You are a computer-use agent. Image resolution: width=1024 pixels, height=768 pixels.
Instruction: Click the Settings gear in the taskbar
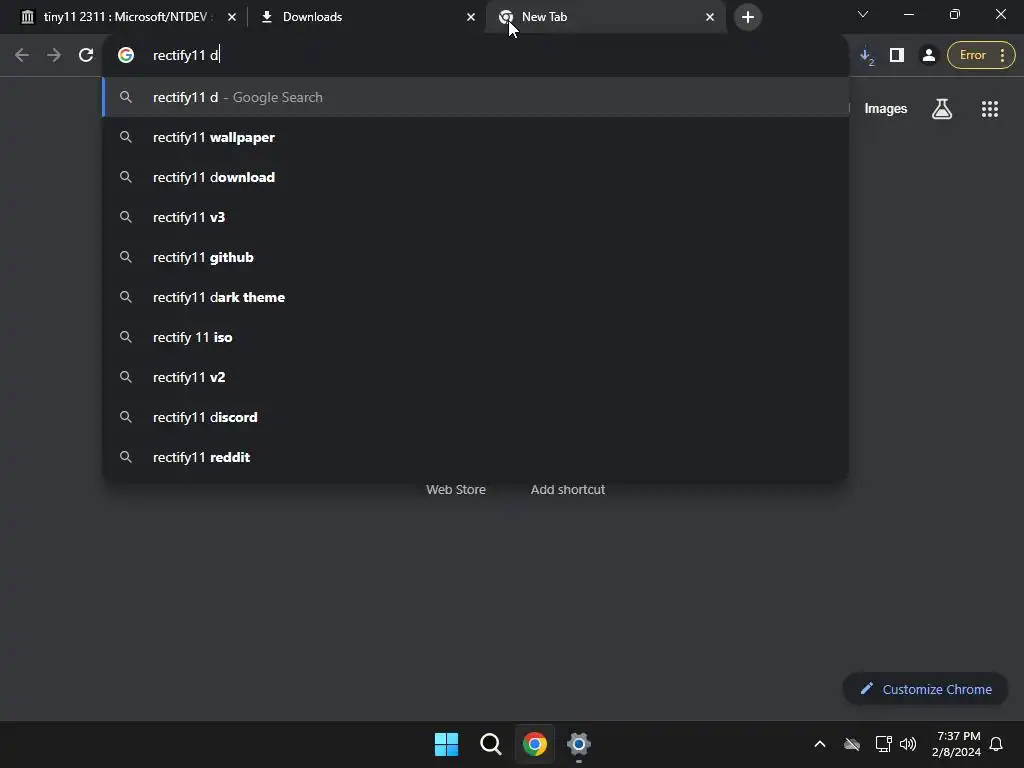point(579,744)
